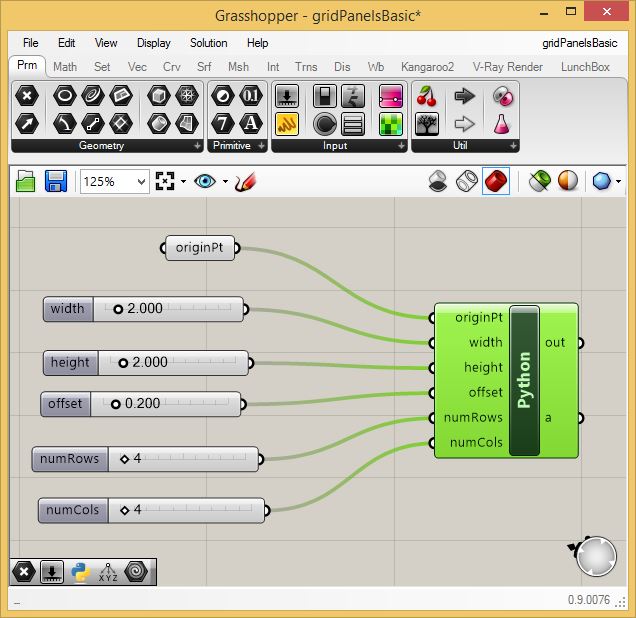Expand the Primitive panel plus
Image resolution: width=636 pixels, height=618 pixels.
click(261, 146)
